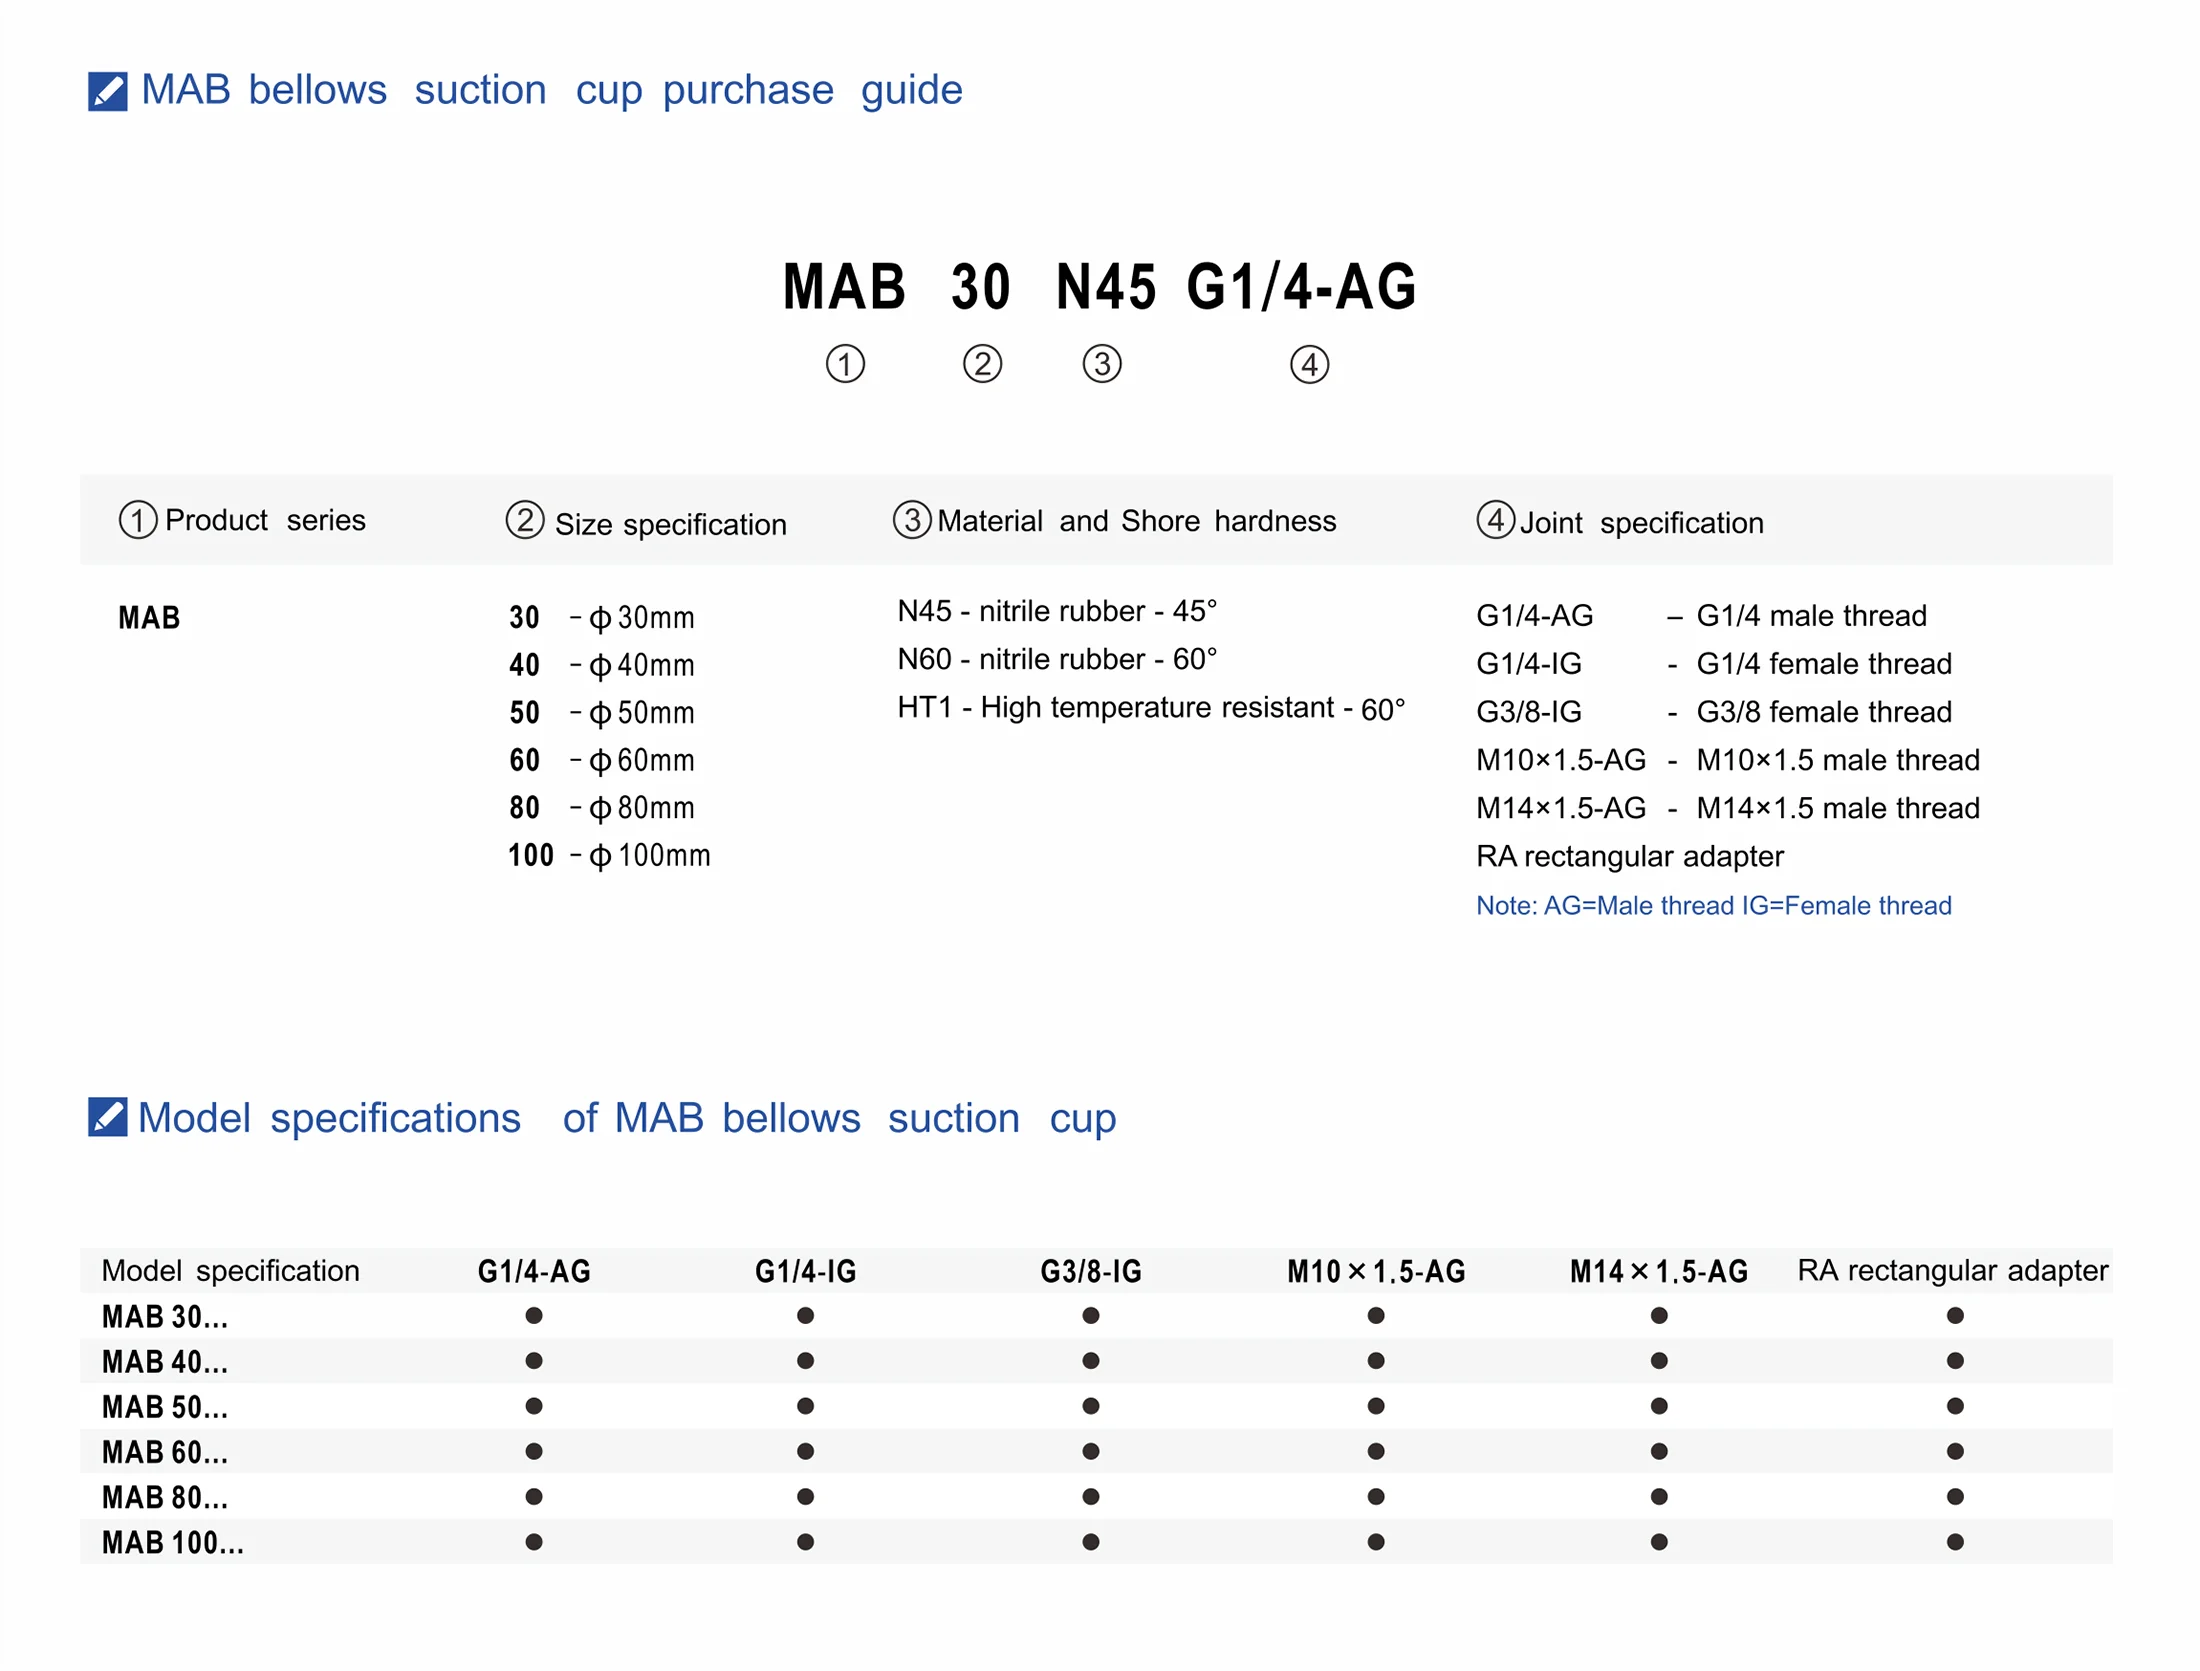Click circled number 4 under G1/4-AG code
2200x1671 pixels.
tap(1309, 365)
